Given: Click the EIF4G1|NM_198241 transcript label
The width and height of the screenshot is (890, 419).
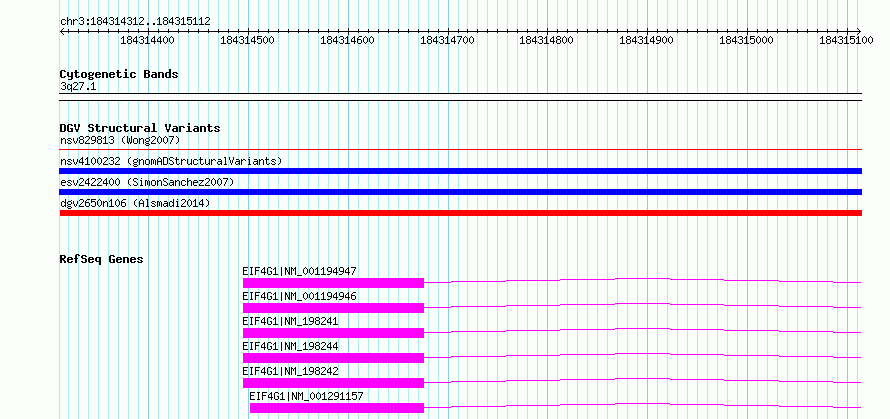Looking at the screenshot, I should [290, 321].
